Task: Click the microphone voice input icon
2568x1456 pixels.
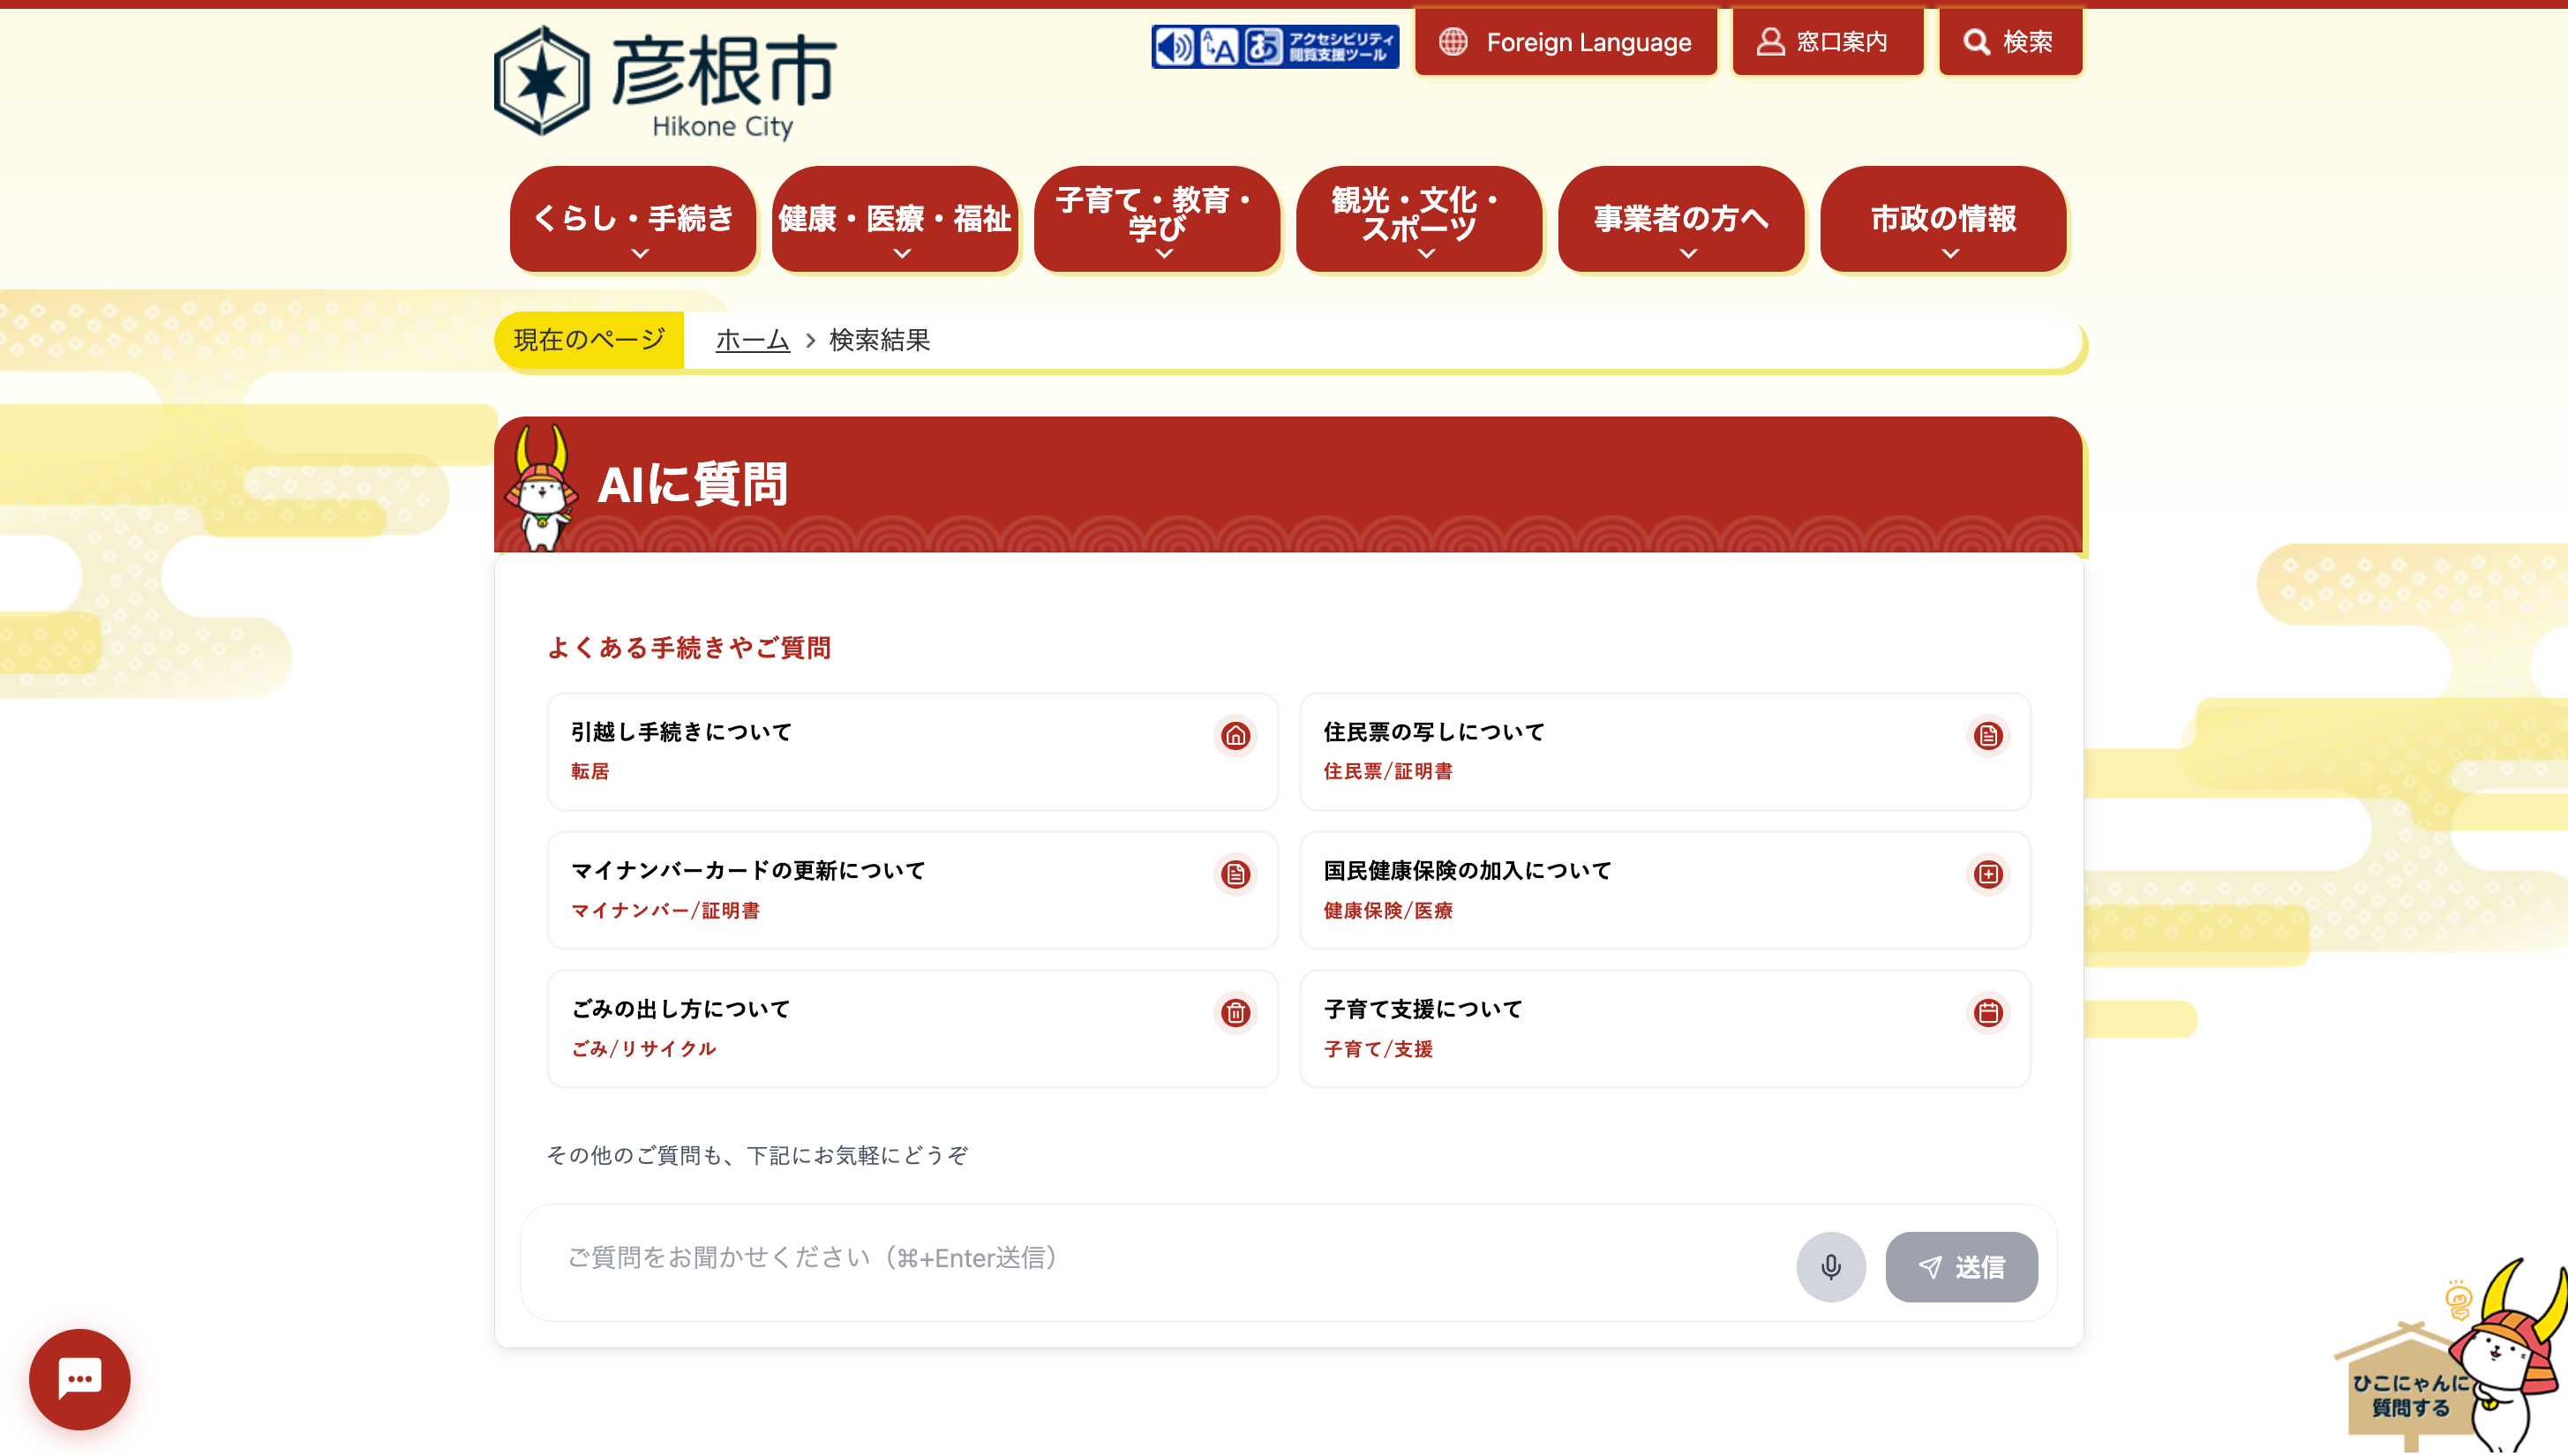Action: click(1830, 1266)
